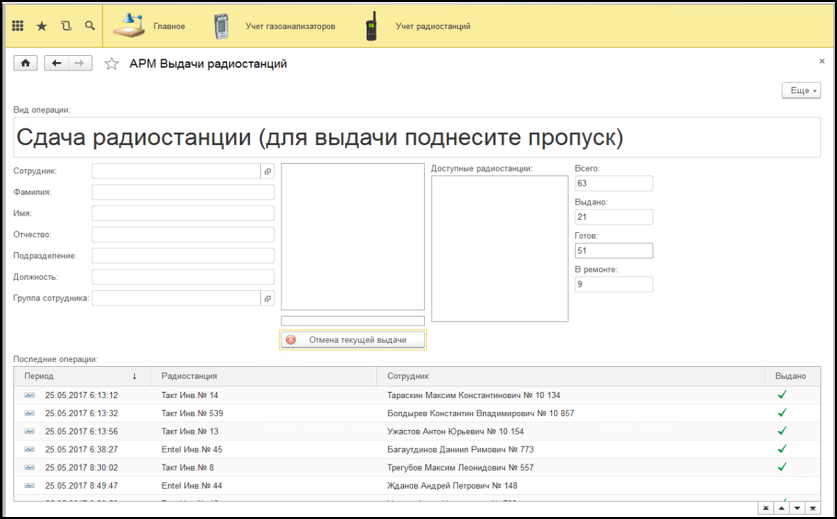Click the gas analyzer device icon
This screenshot has height=519, width=837.
pos(221,26)
